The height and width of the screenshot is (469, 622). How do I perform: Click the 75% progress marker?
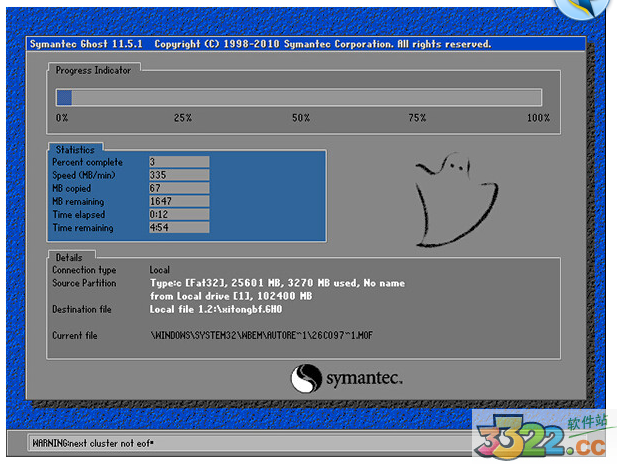click(417, 118)
